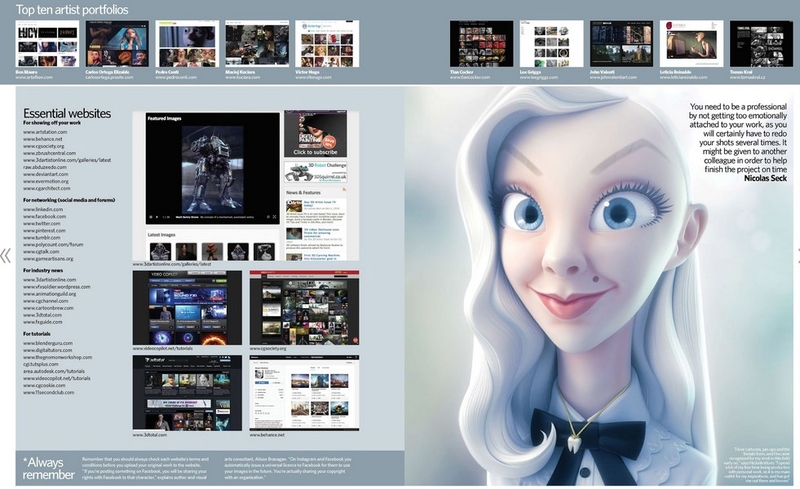Viewport: 800px width, 489px height.
Task: Click cgi.tutsplus.com link
Action: point(40,364)
